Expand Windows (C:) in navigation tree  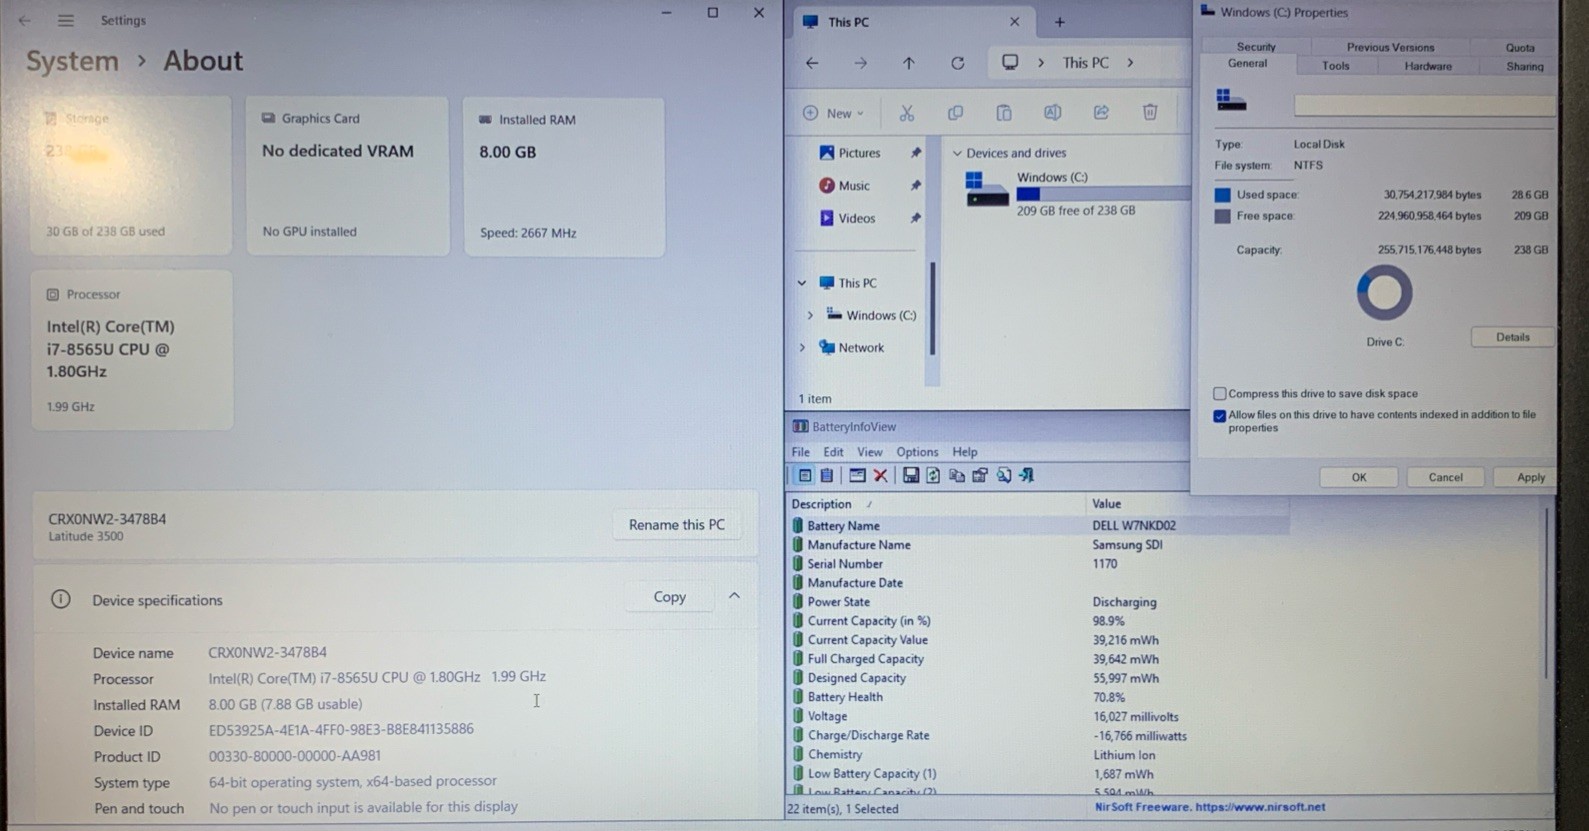coord(810,315)
